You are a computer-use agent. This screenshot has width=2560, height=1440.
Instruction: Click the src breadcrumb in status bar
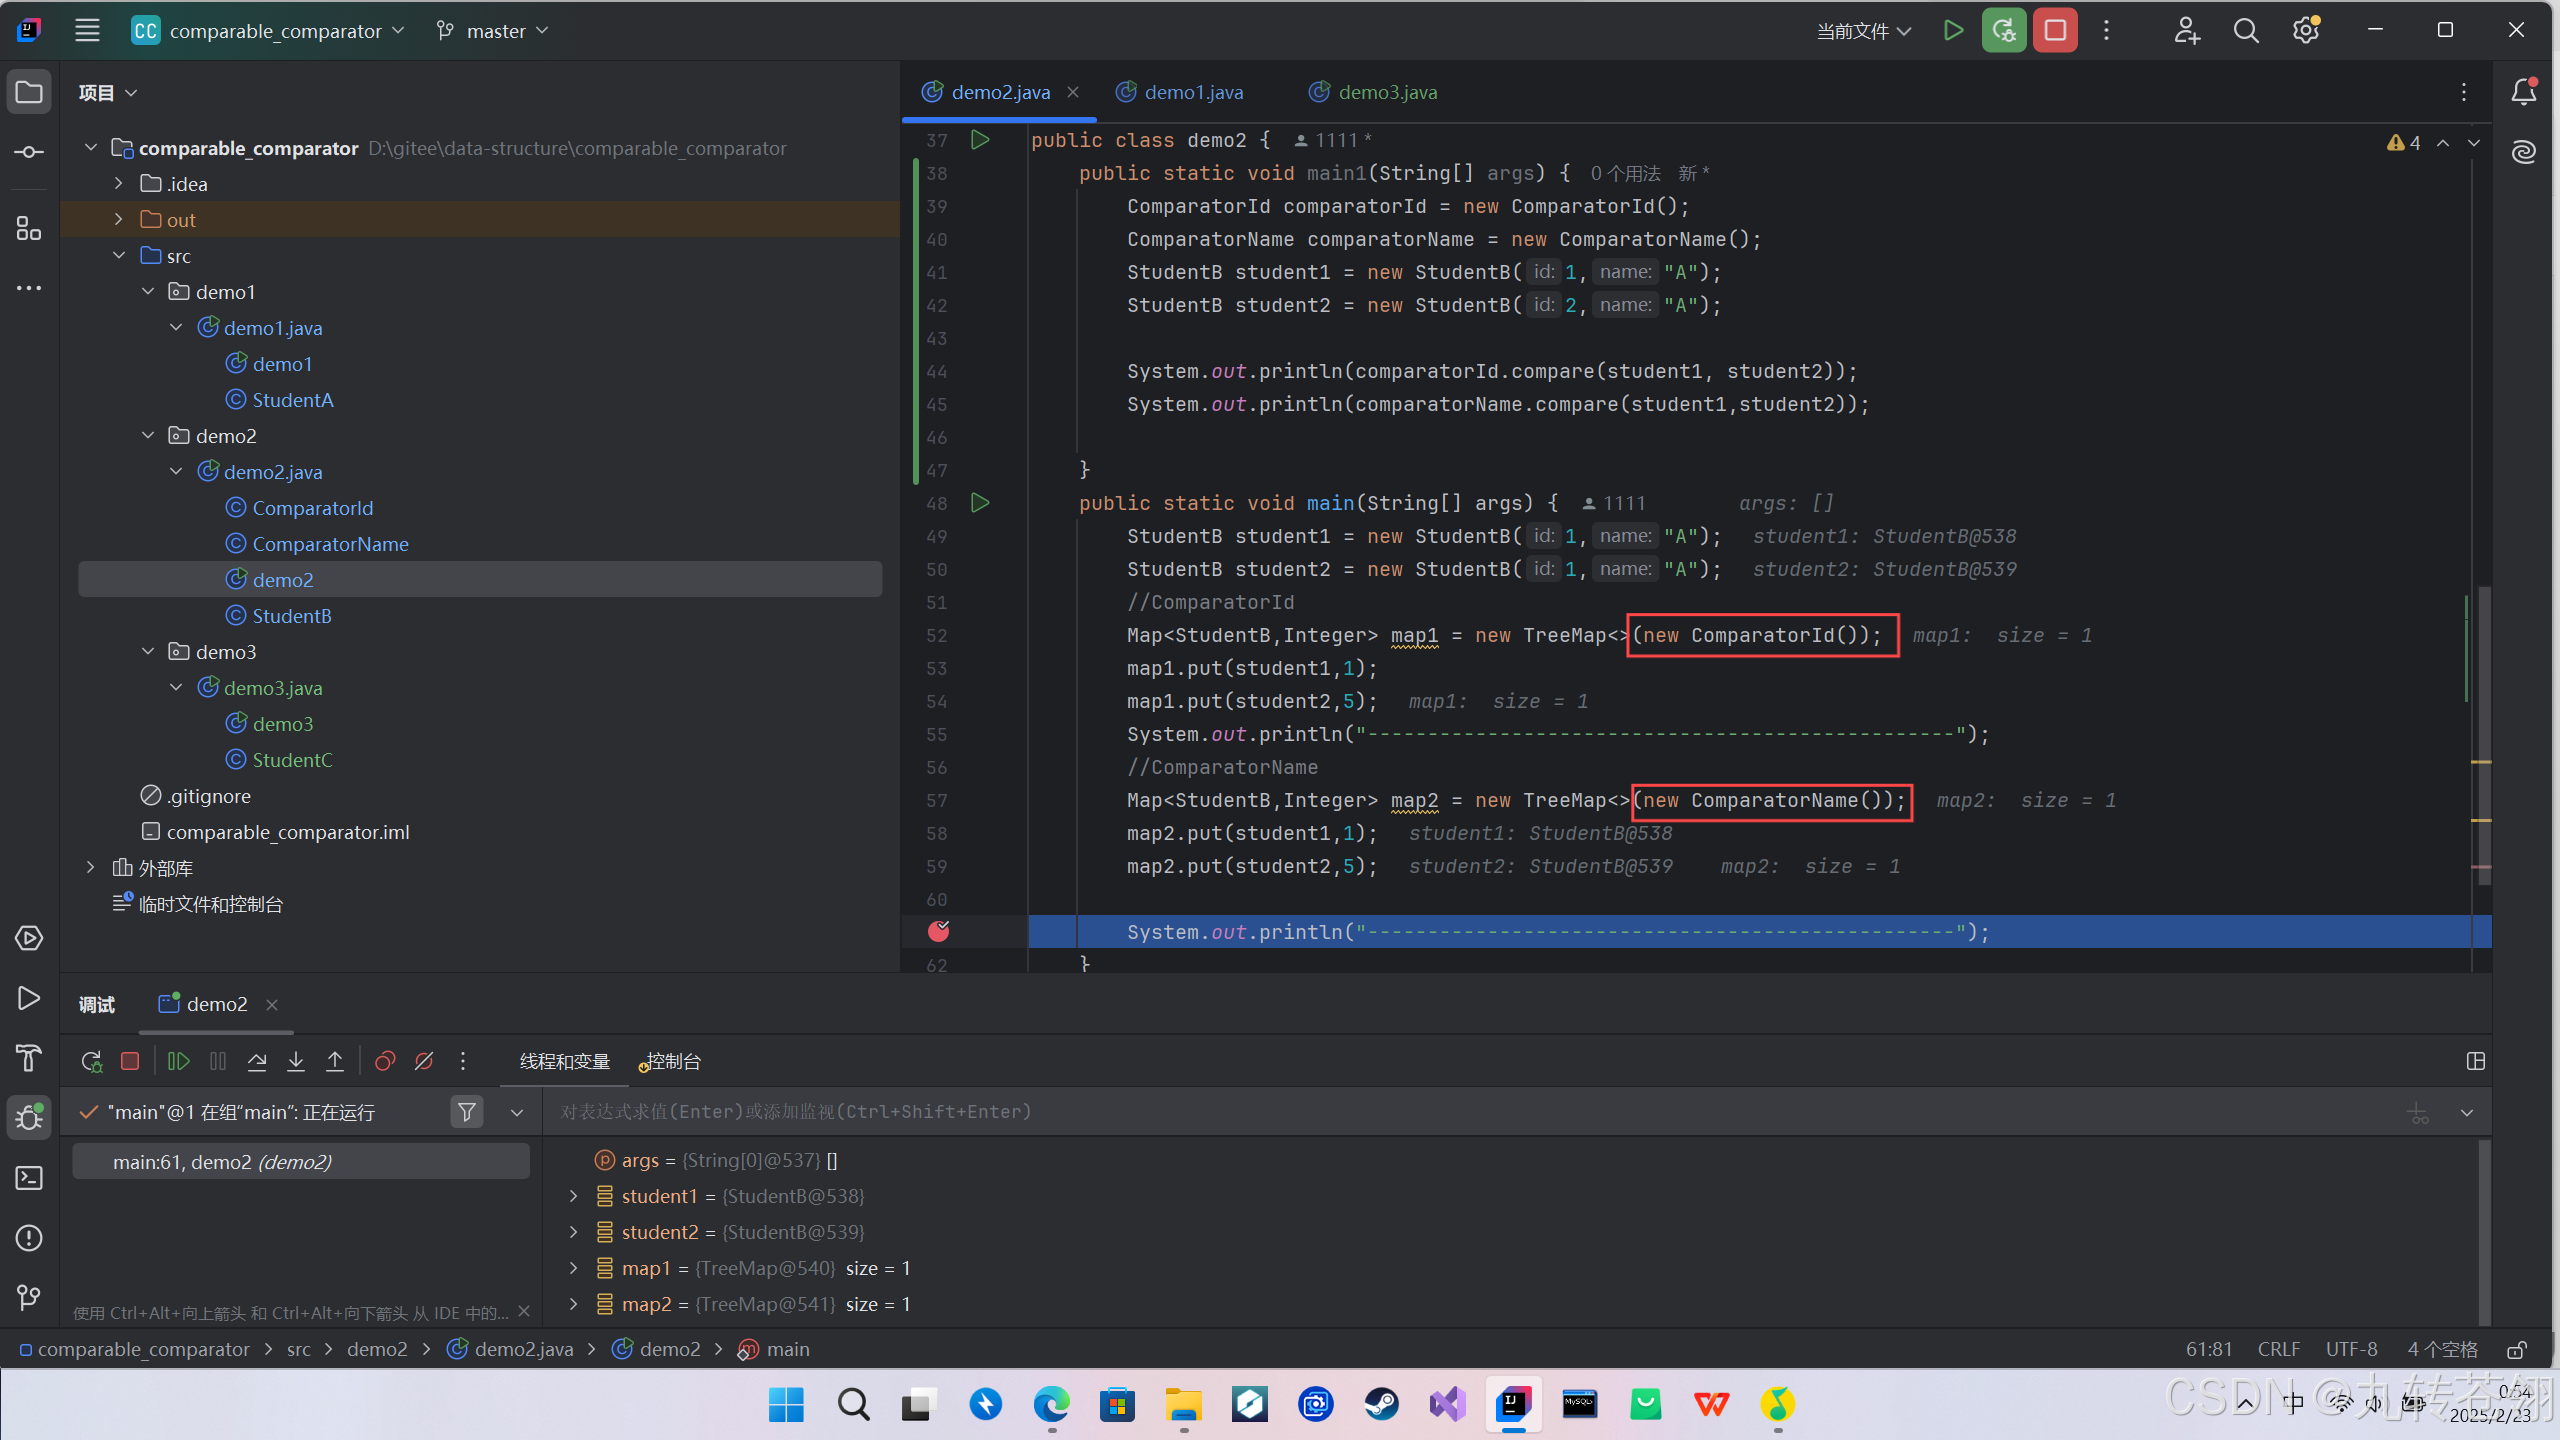298,1349
